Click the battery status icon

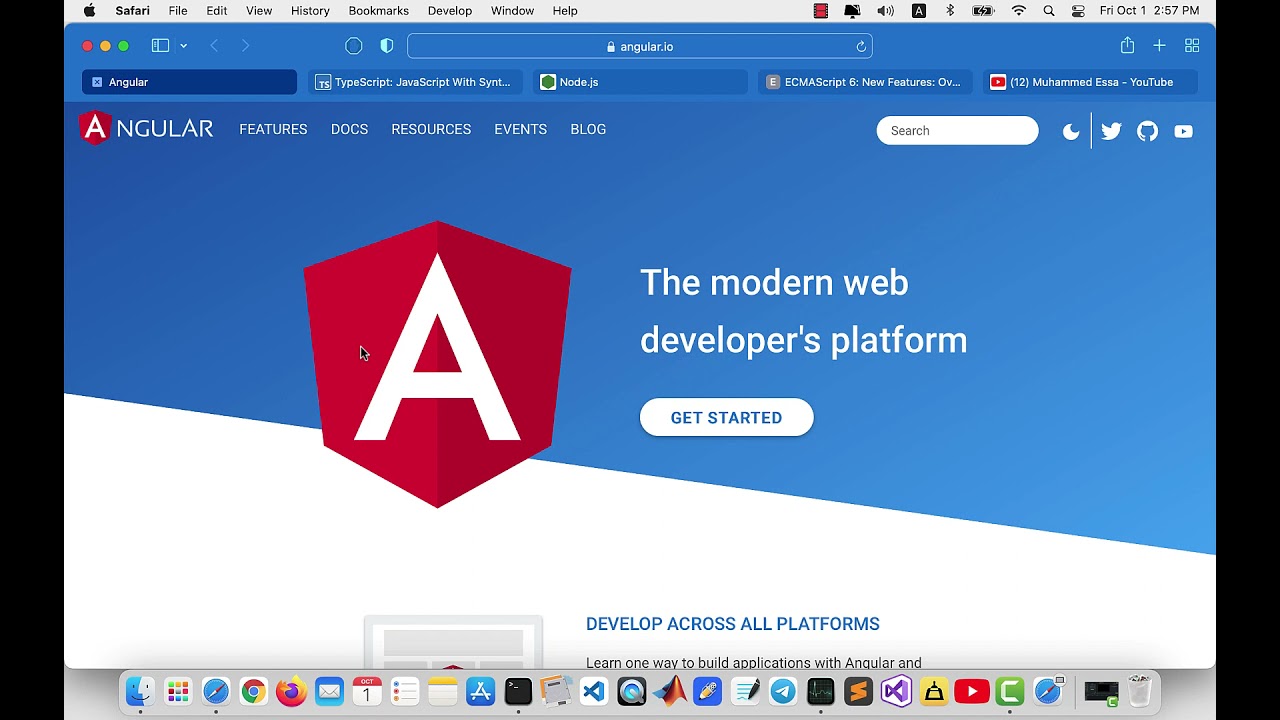(984, 10)
